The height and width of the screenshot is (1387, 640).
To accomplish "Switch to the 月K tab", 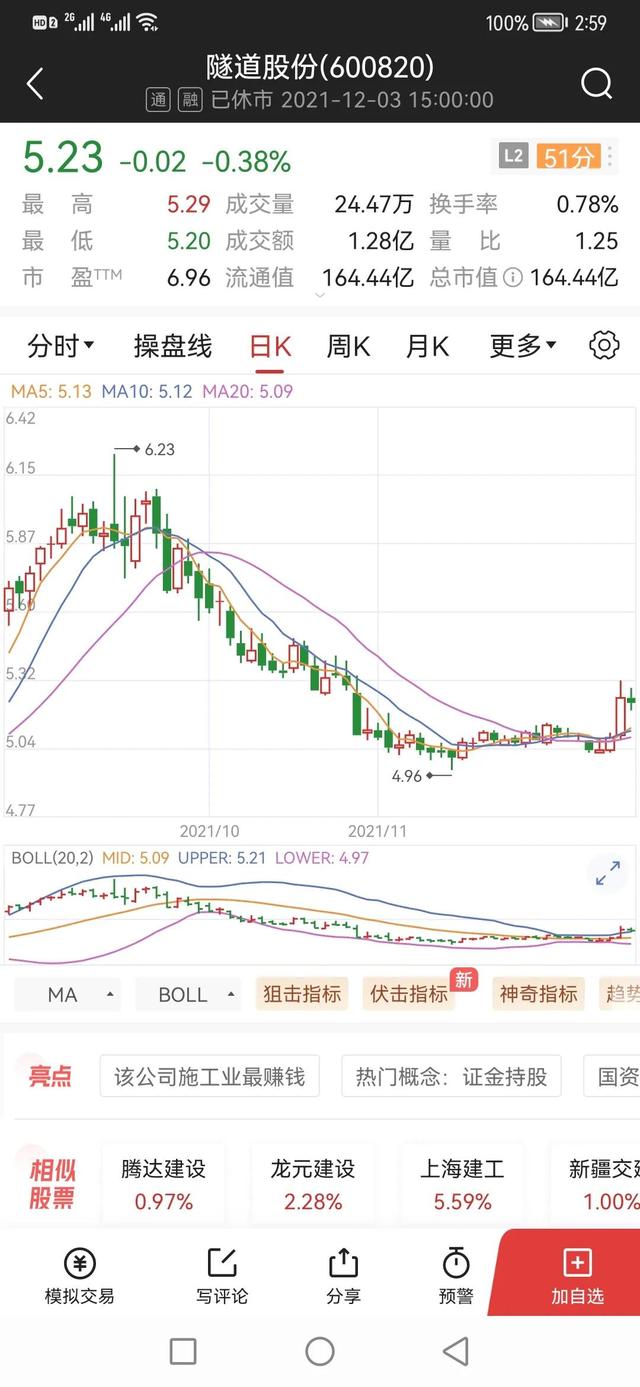I will pos(427,347).
